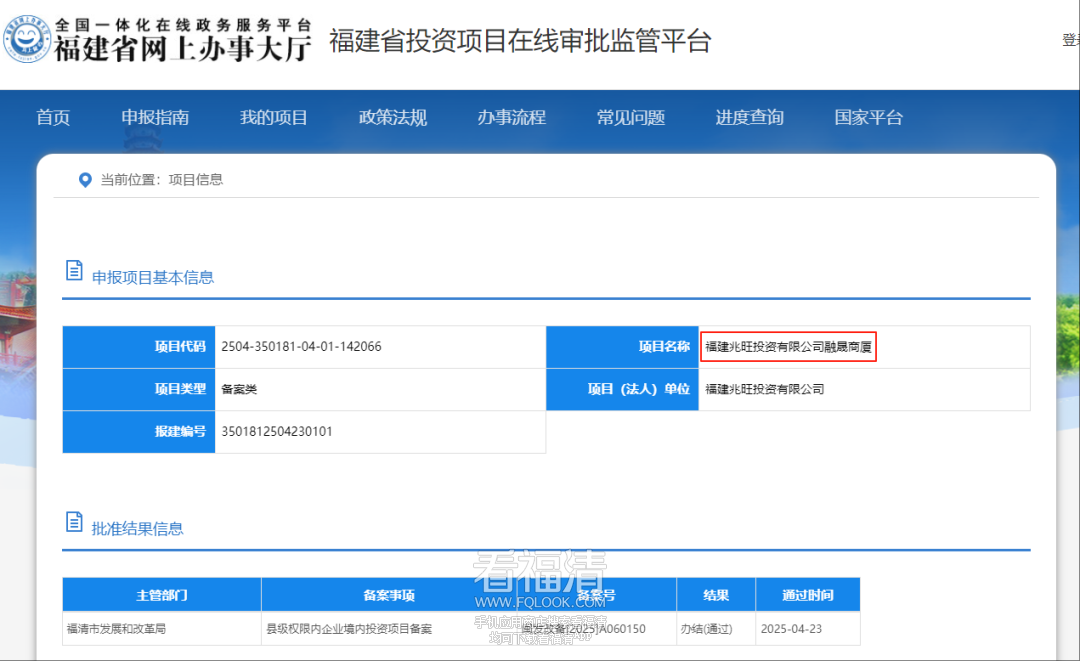Click the 结果 column header
Image resolution: width=1080 pixels, height=661 pixels.
coord(716,595)
